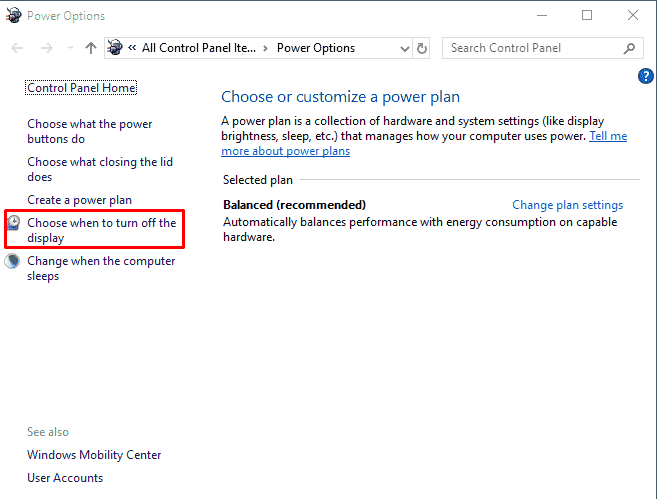657x499 pixels.
Task: Click Power Options icon in address bar
Action: point(115,47)
